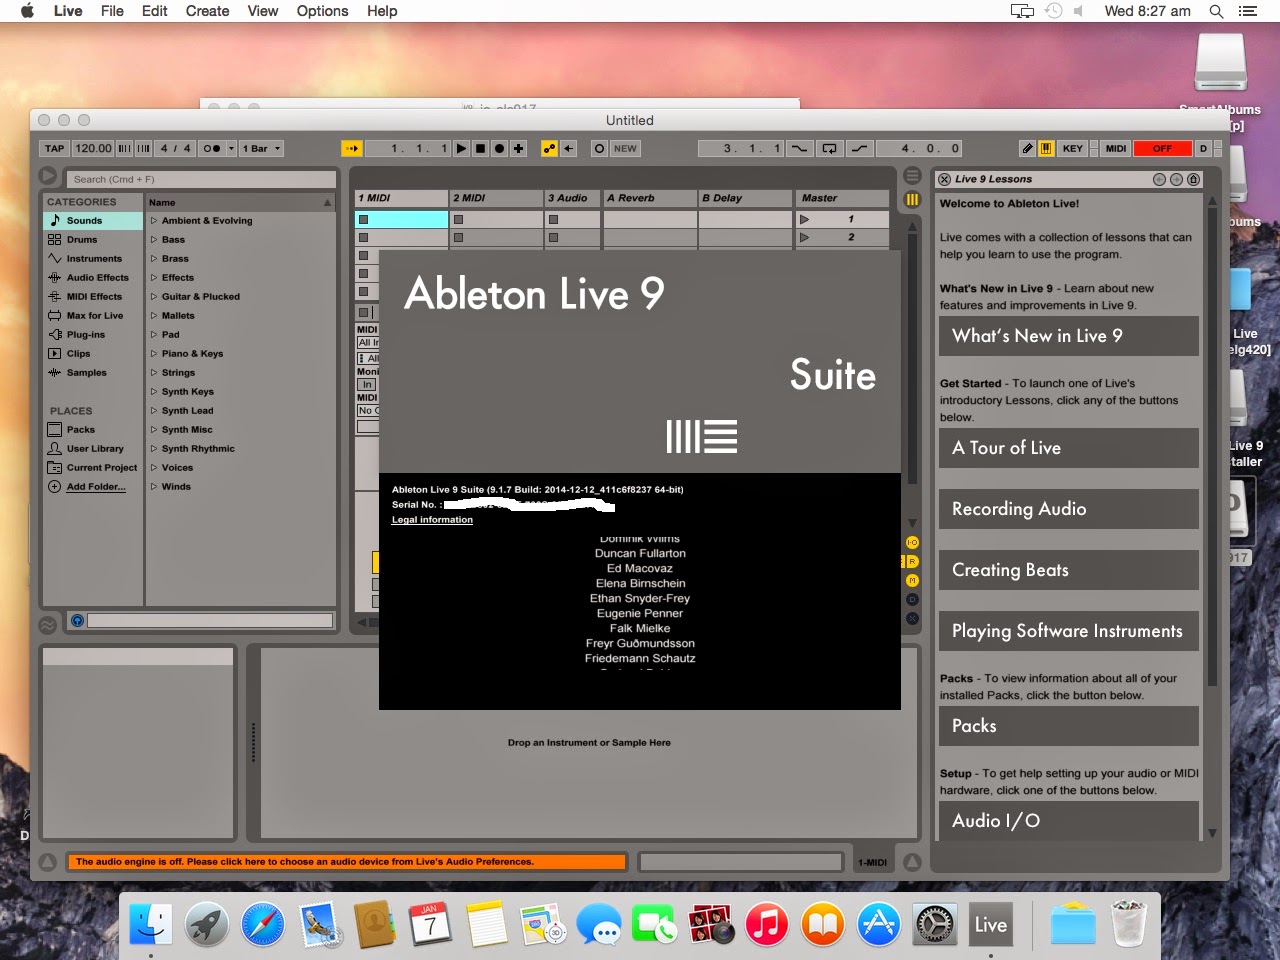Toggle the metronome switch
This screenshot has width=1280, height=960.
(x=211, y=148)
